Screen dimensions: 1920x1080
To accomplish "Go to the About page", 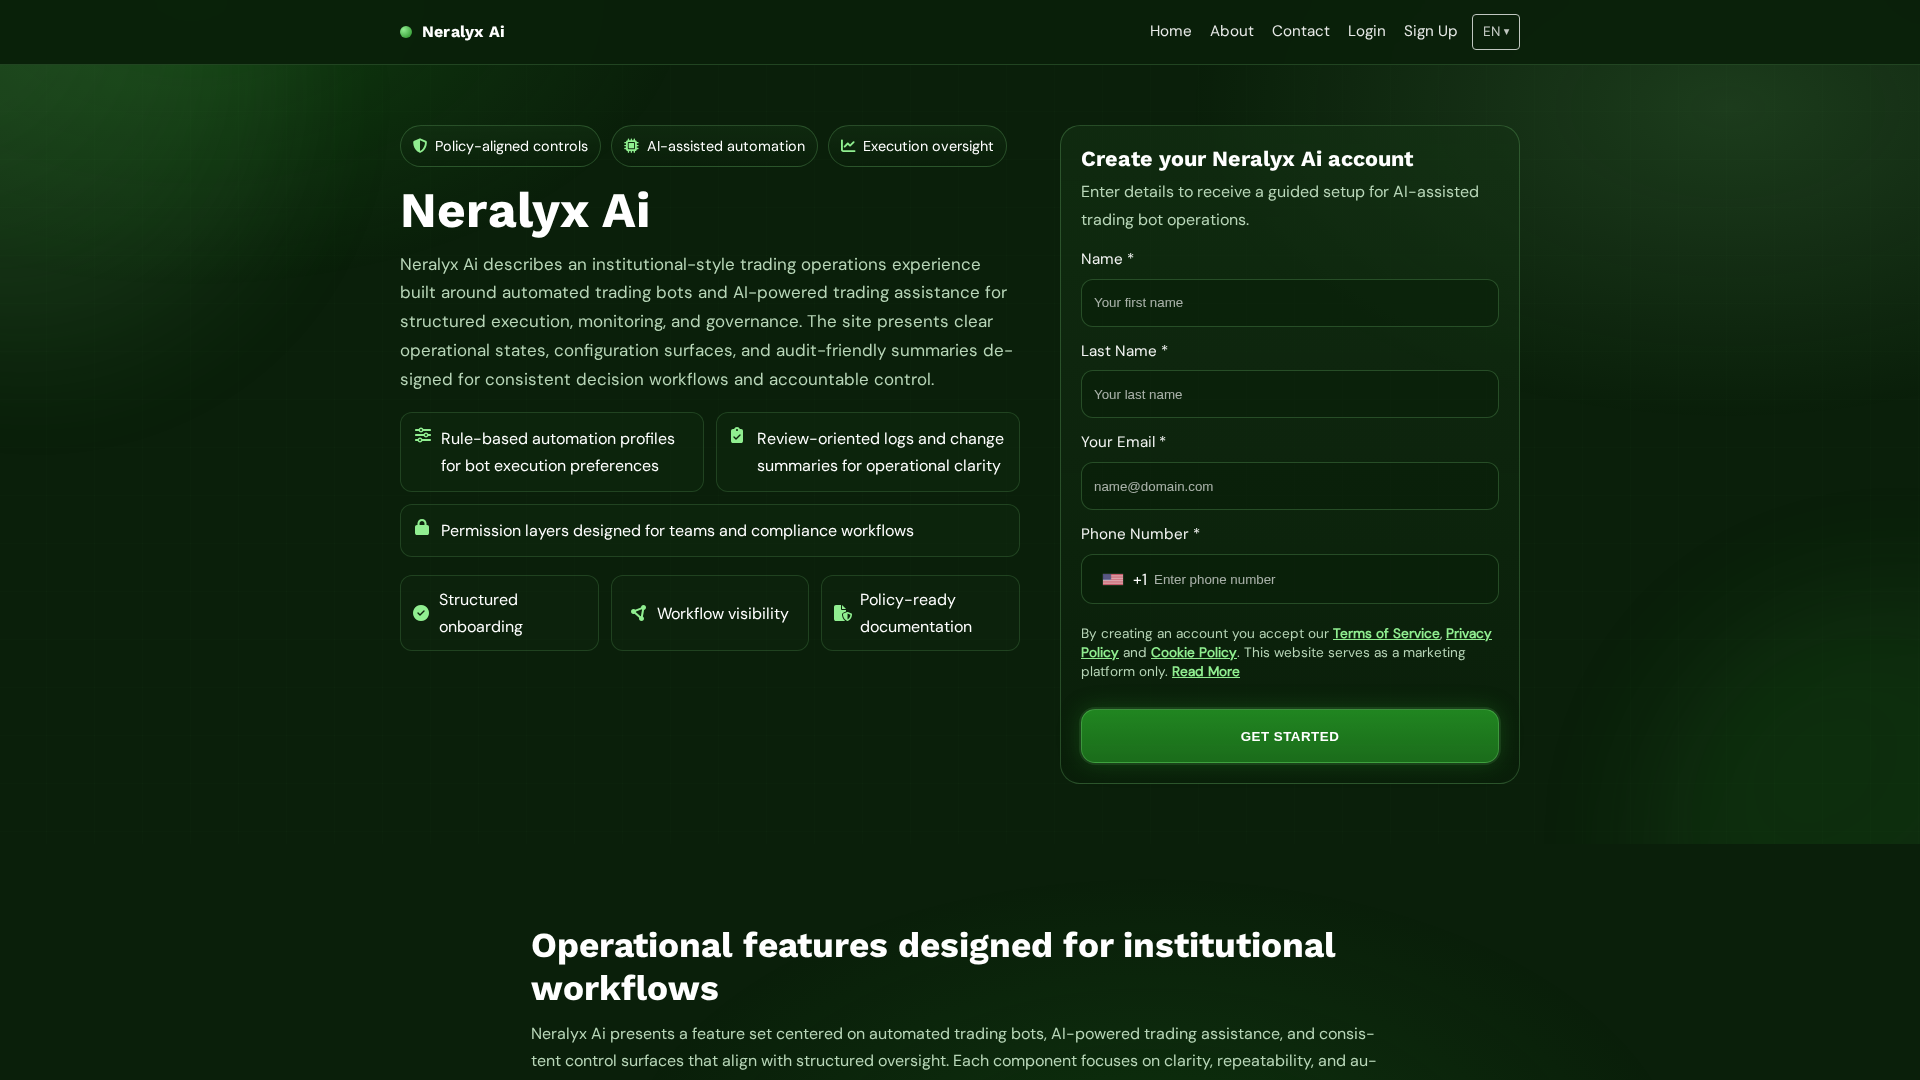I will [x=1231, y=31].
